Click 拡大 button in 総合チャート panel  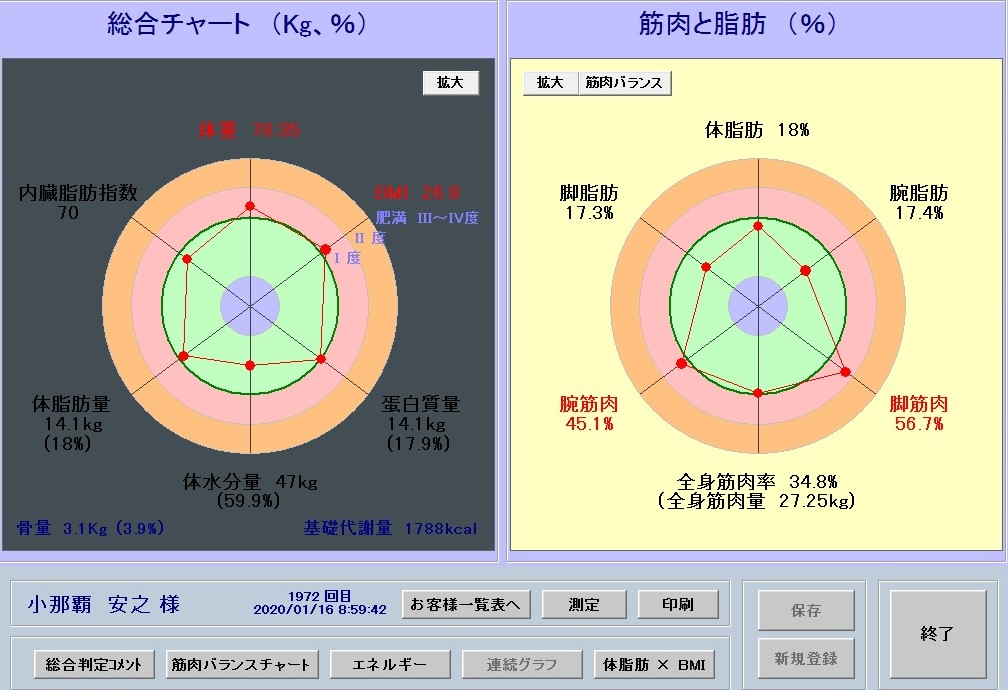pos(450,83)
